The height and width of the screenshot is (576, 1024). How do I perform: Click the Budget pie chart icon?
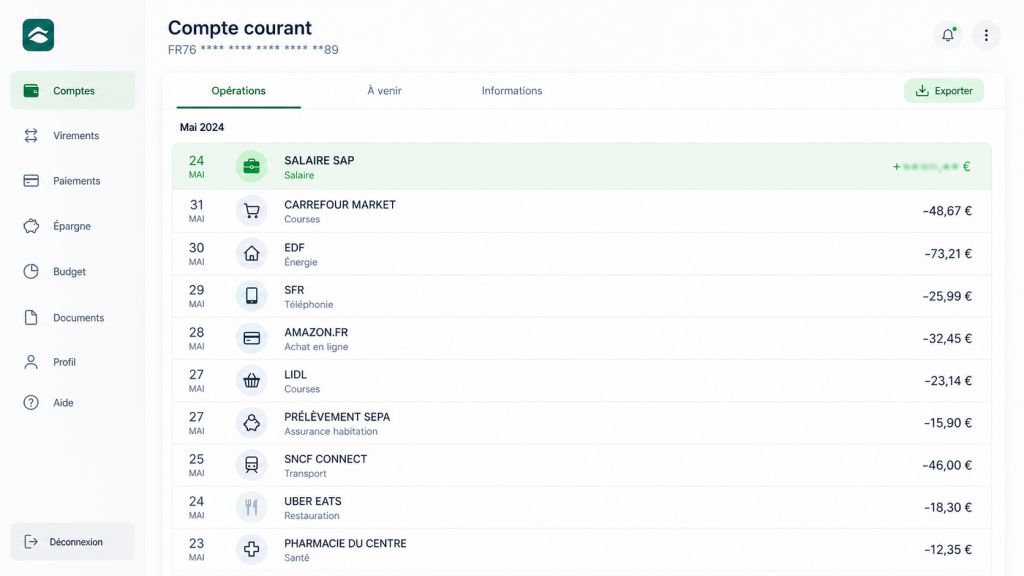point(31,272)
